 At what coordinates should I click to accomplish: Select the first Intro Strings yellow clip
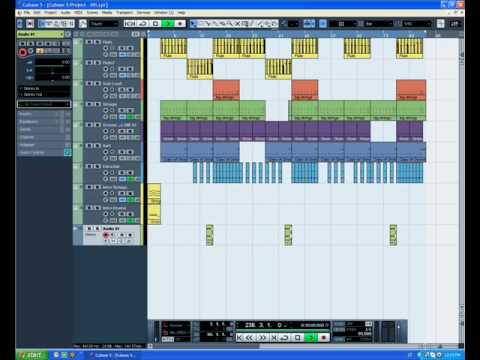pyautogui.click(x=154, y=194)
